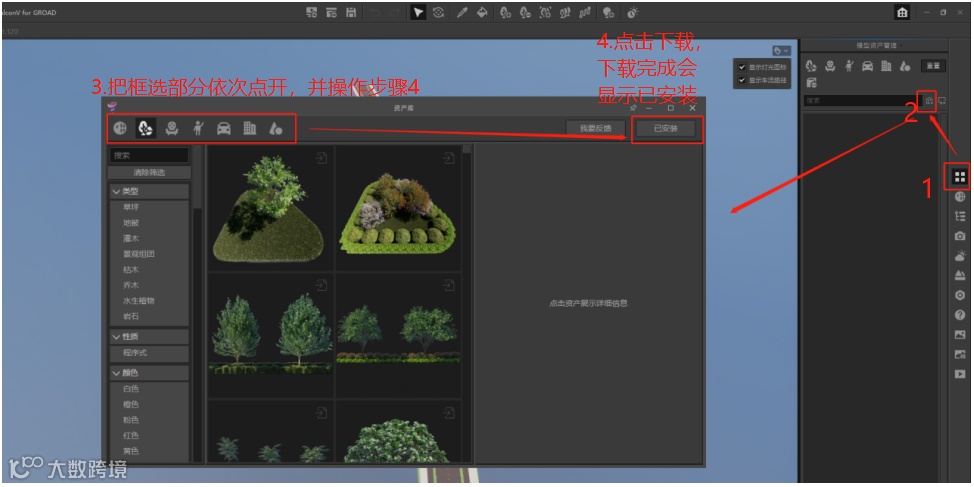Switch to primitive shapes tab in asset library

pyautogui.click(x=276, y=129)
